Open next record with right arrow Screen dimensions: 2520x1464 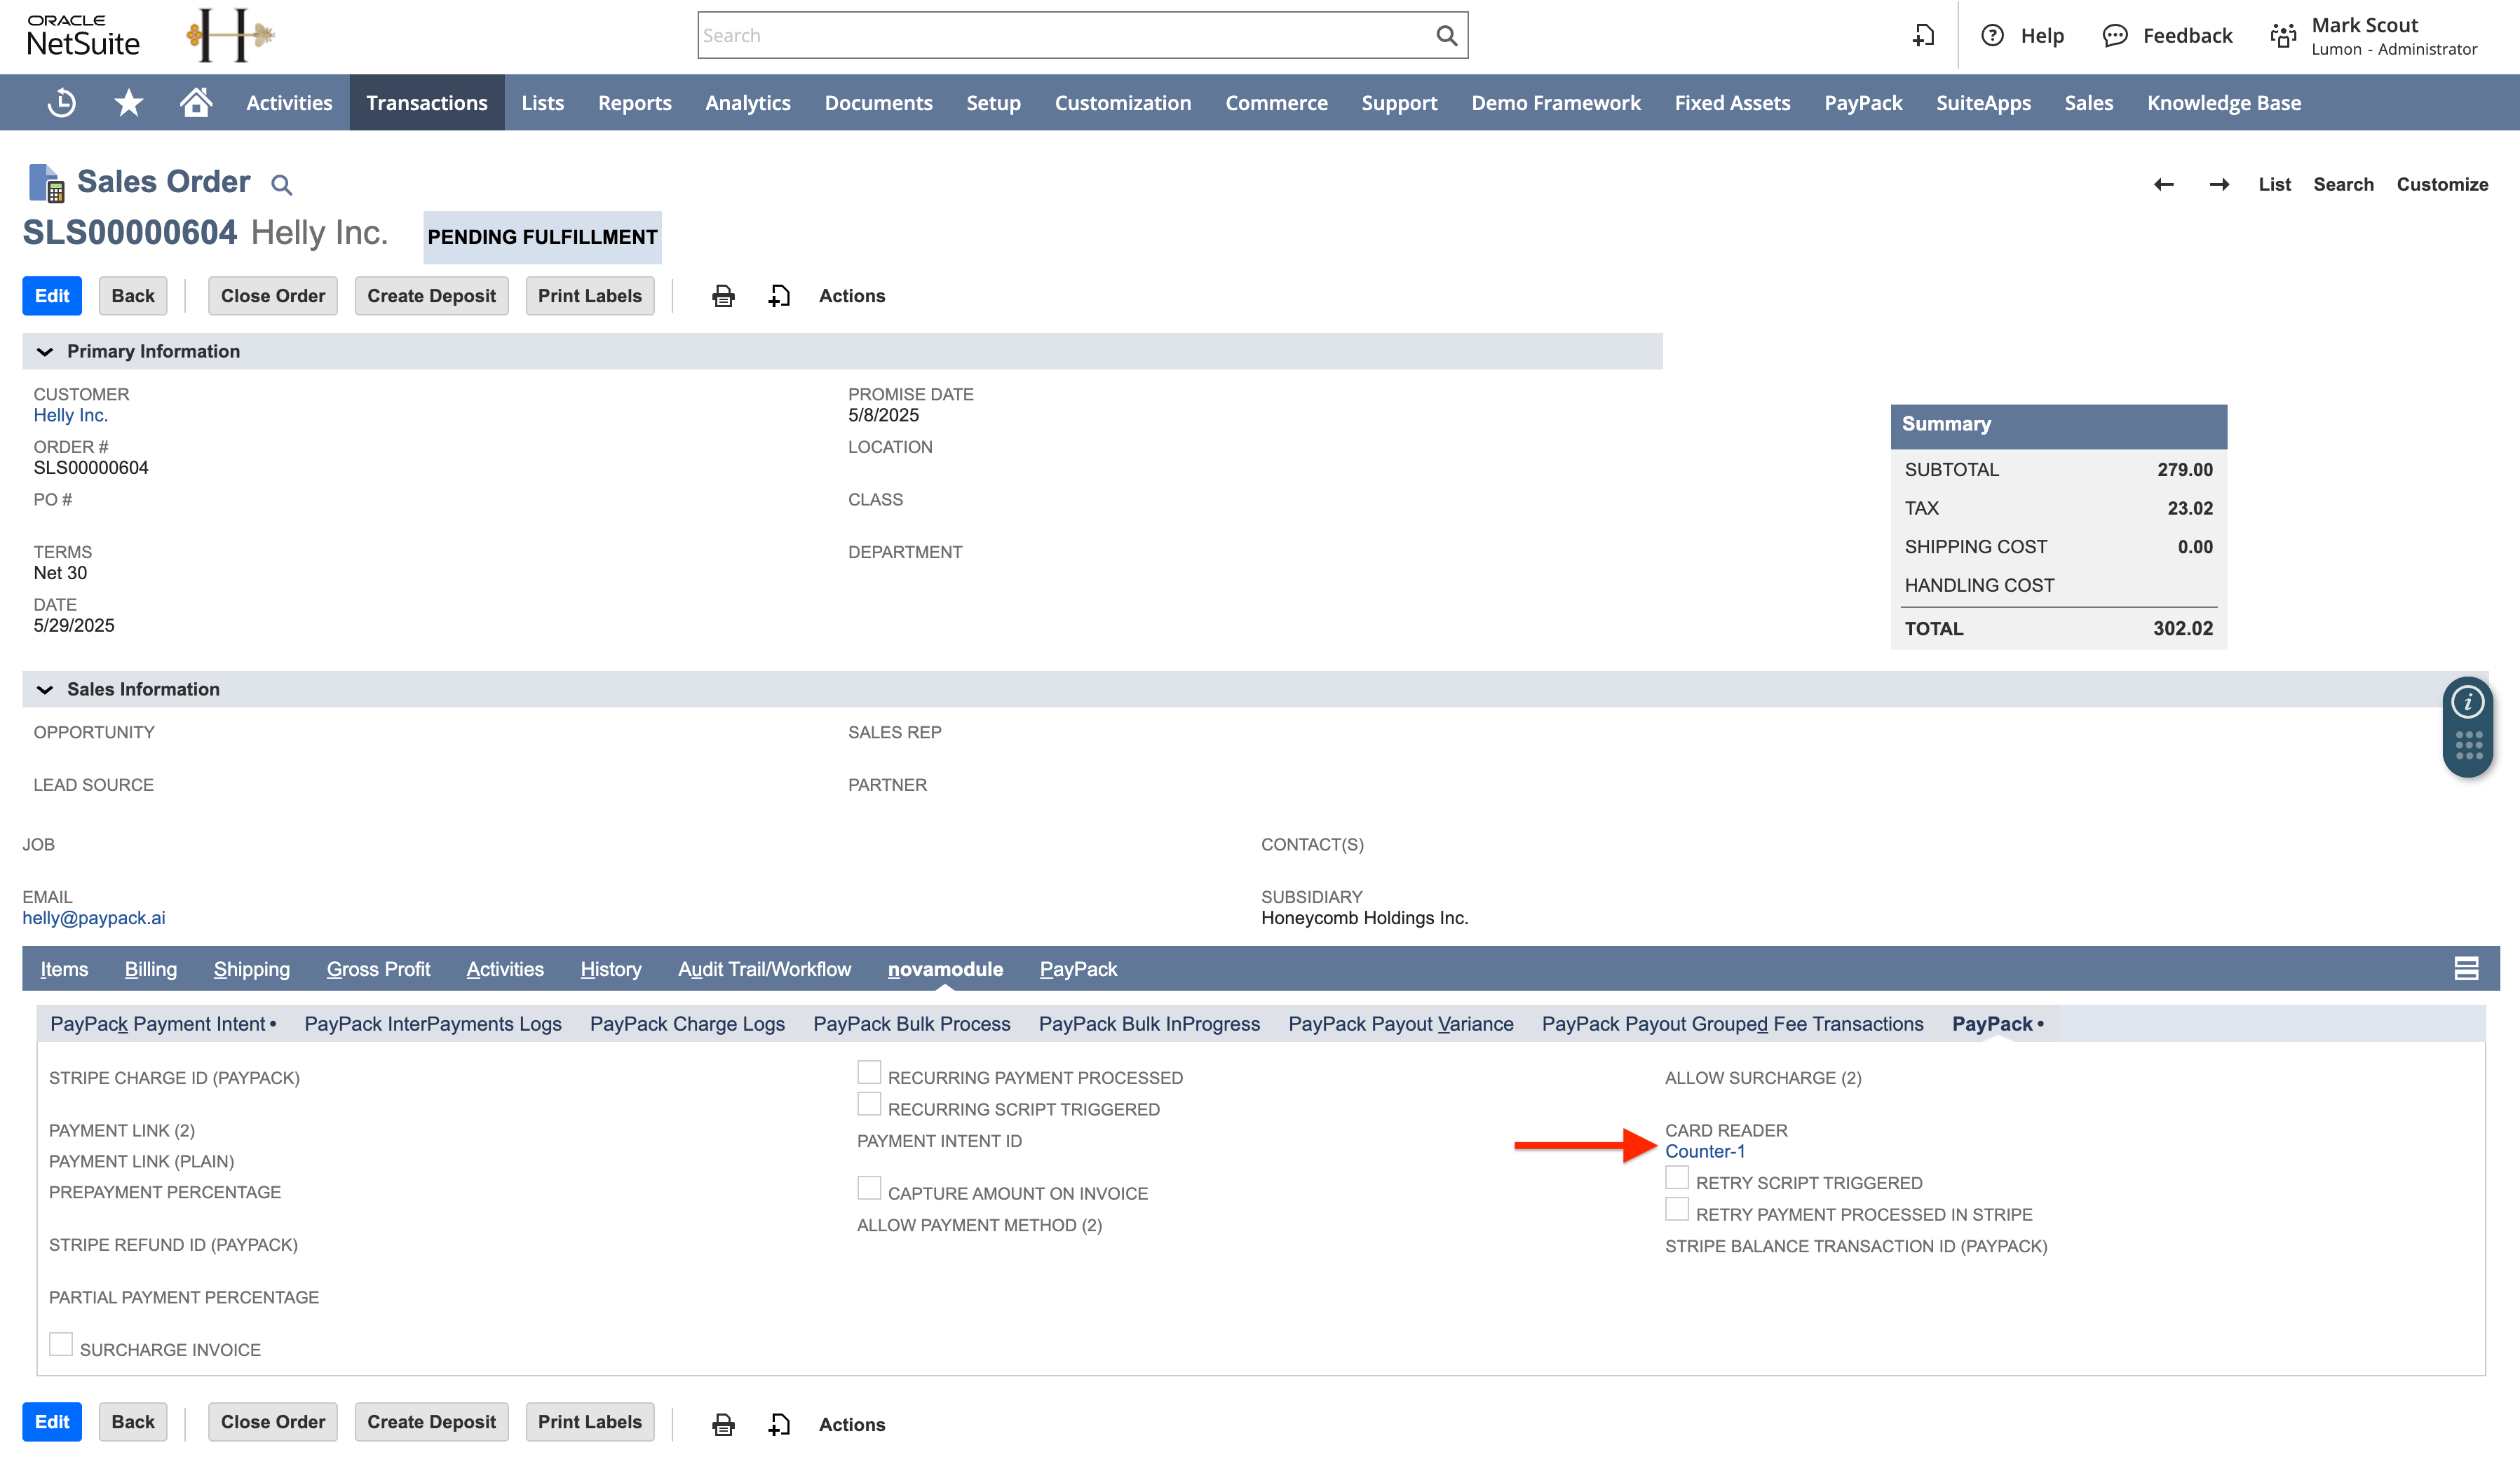tap(2219, 184)
